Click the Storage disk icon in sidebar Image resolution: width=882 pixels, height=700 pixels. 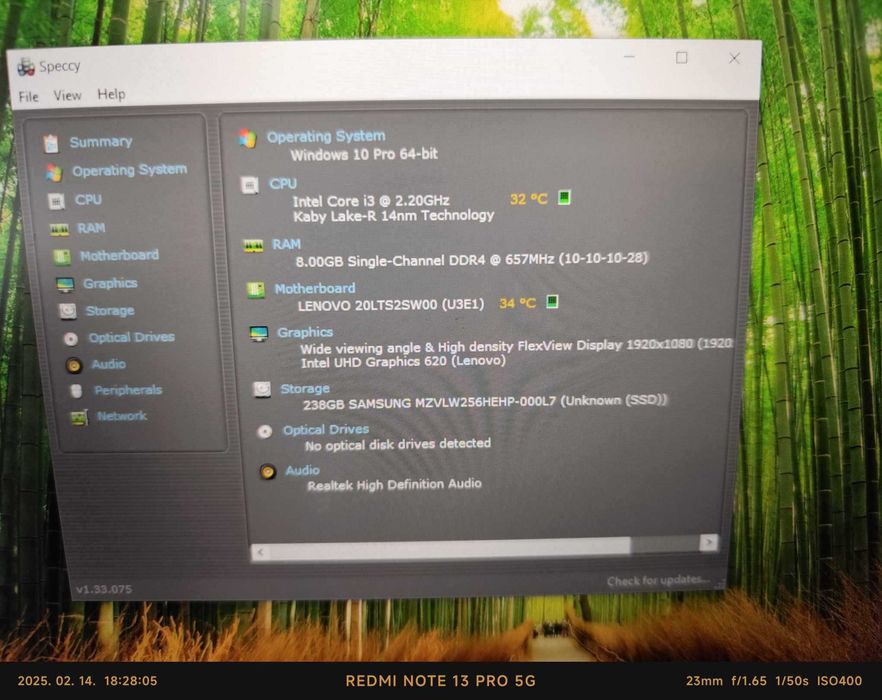[x=68, y=311]
